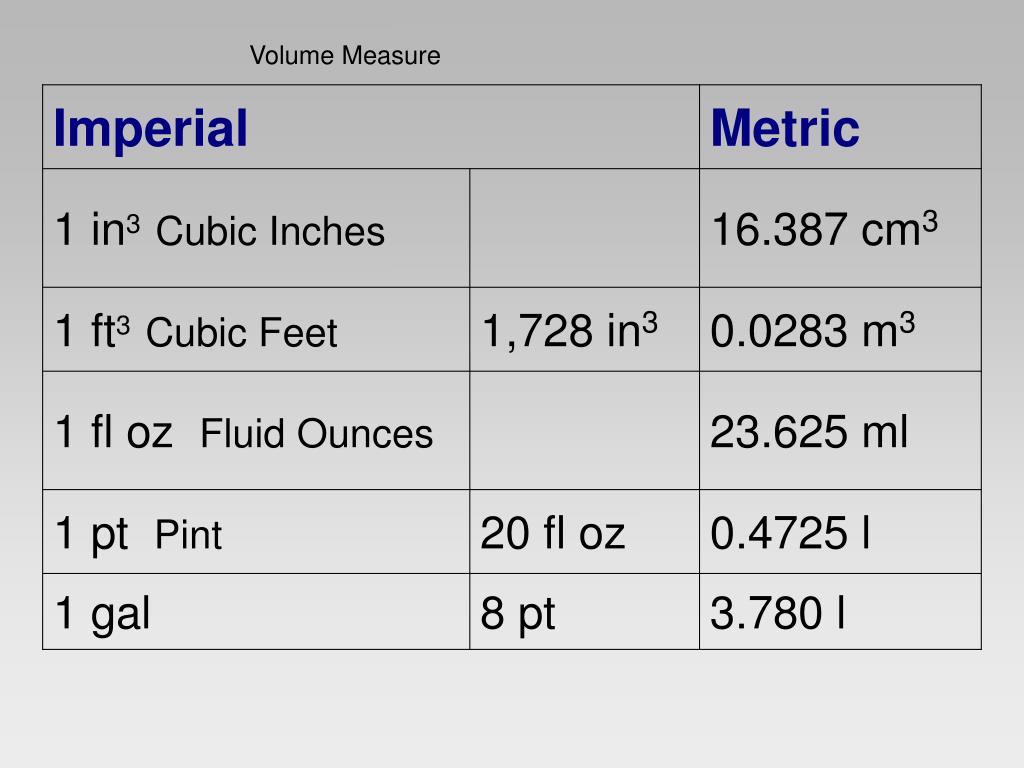Click the word Pint

coord(188,535)
